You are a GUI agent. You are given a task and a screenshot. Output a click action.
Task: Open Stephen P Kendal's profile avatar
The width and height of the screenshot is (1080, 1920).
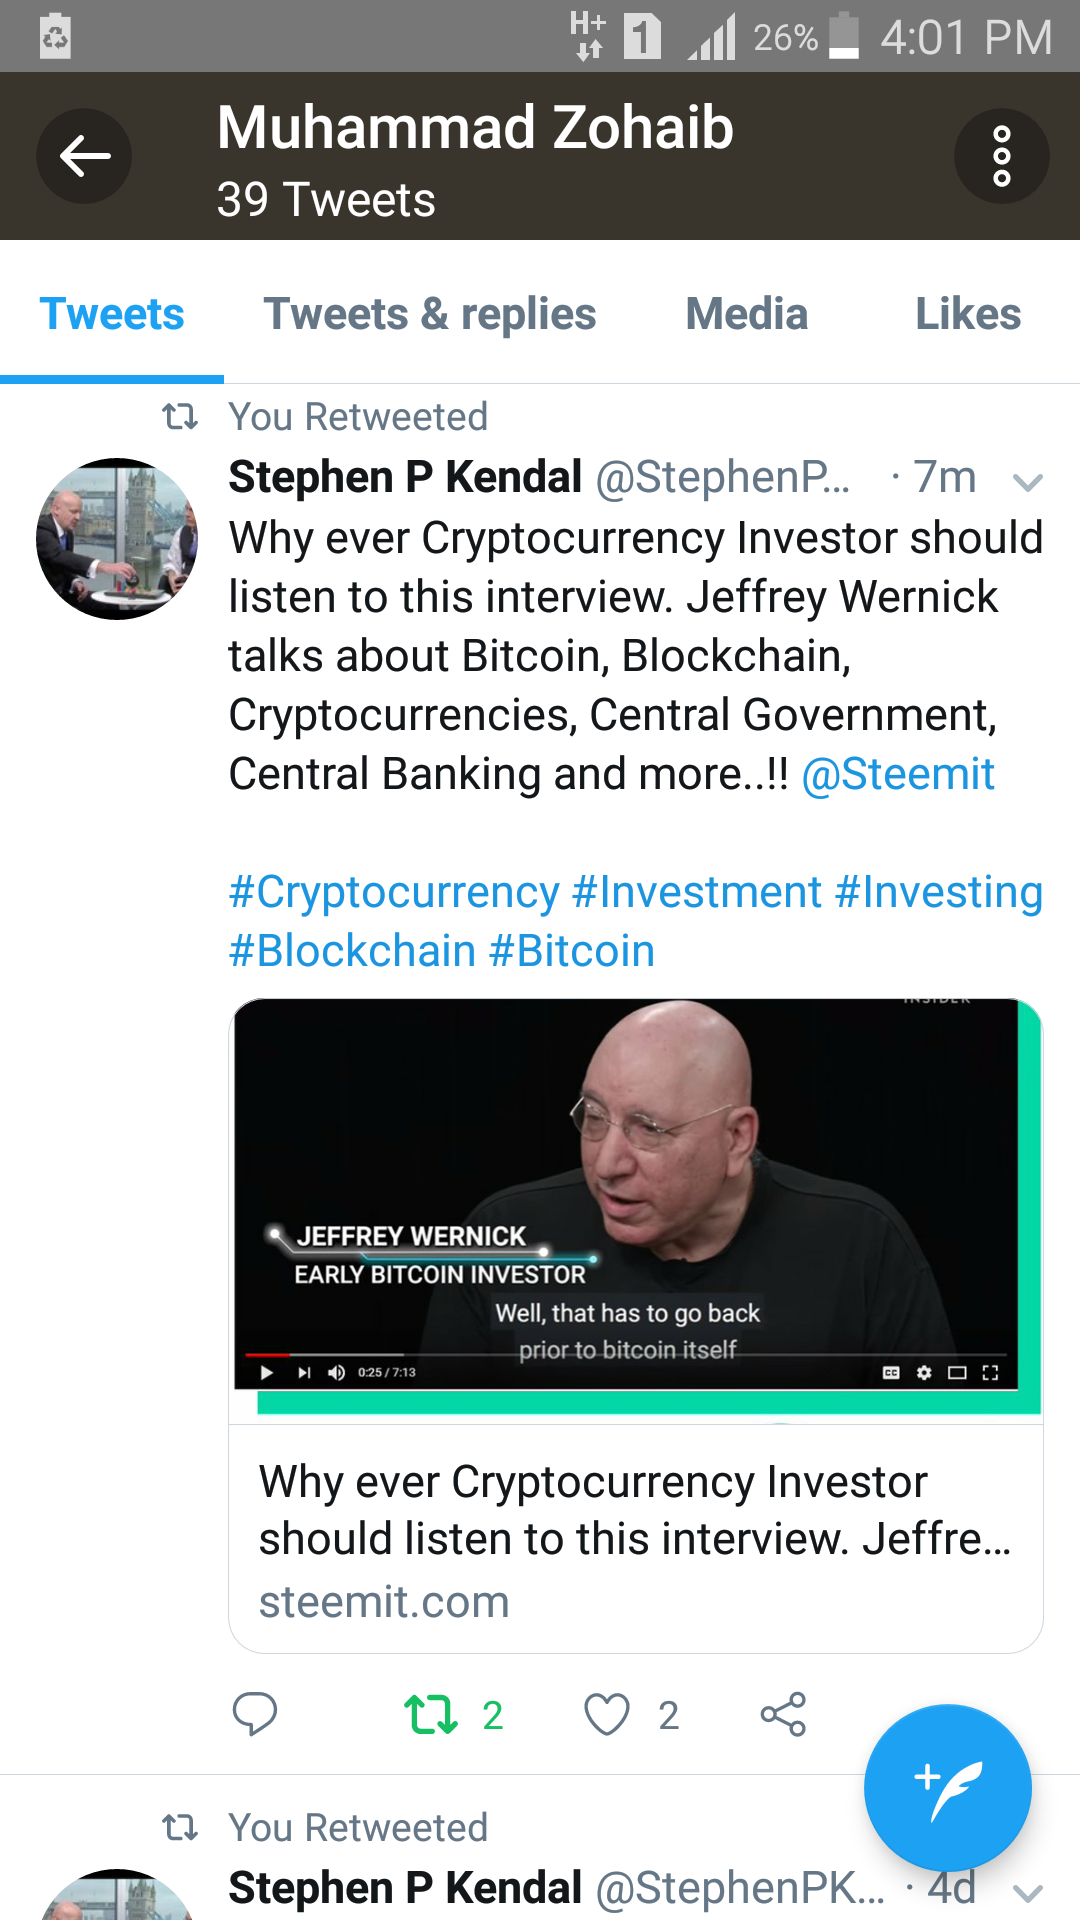[x=116, y=539]
